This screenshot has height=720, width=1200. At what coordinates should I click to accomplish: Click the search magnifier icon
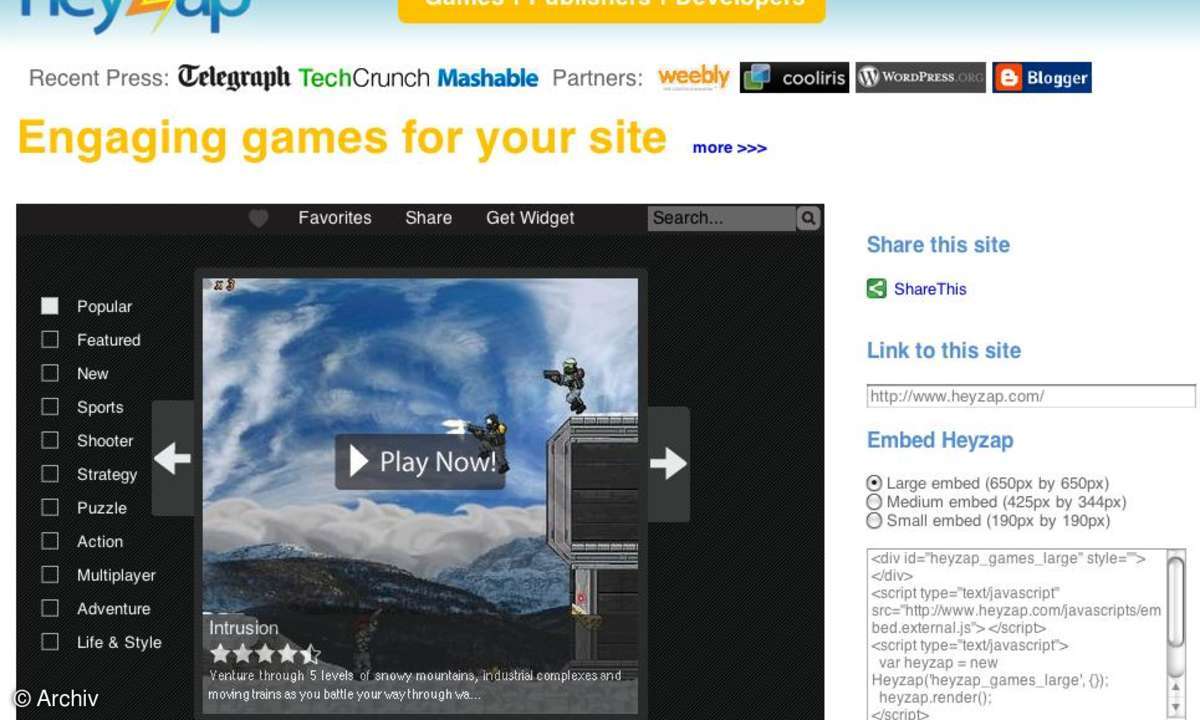808,217
